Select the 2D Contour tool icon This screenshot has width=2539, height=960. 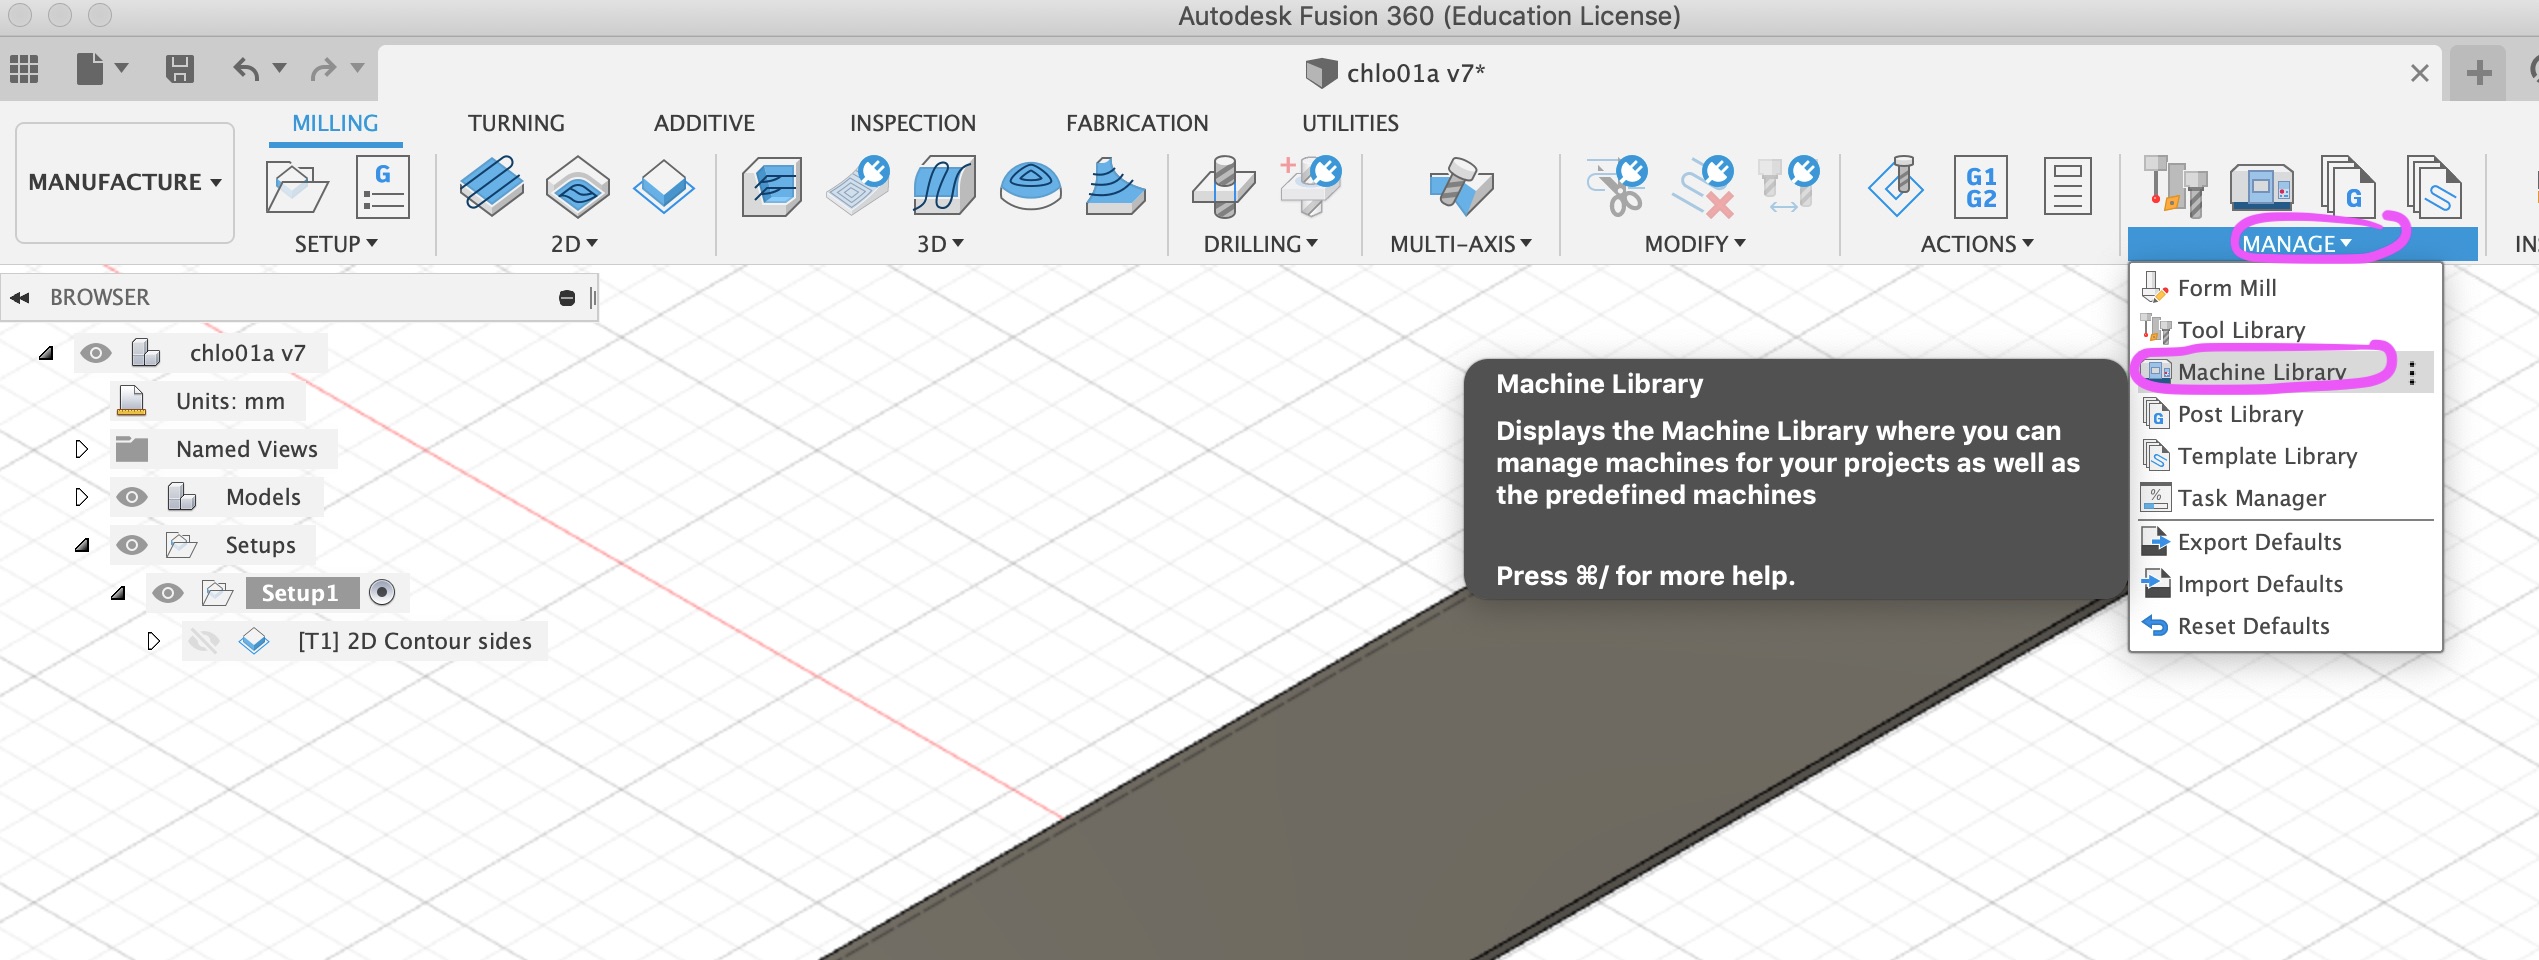pos(663,186)
